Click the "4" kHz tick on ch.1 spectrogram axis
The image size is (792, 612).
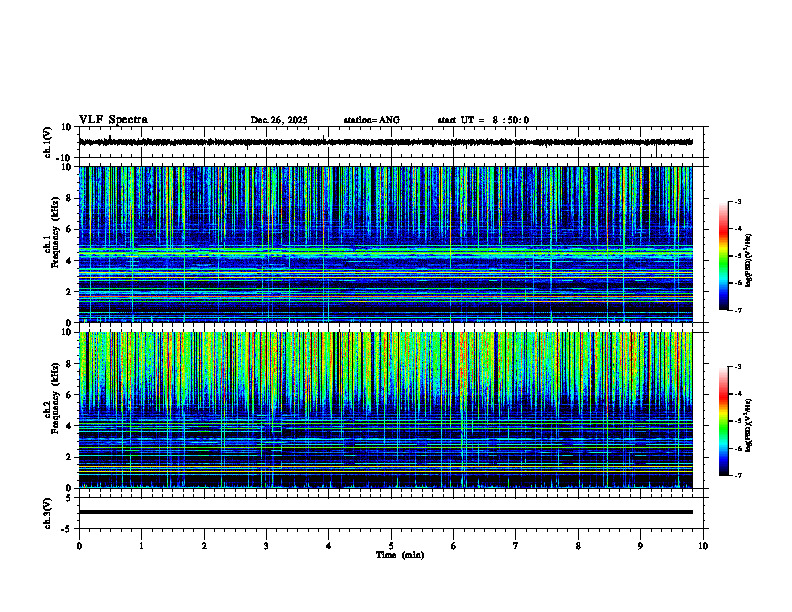click(x=69, y=261)
